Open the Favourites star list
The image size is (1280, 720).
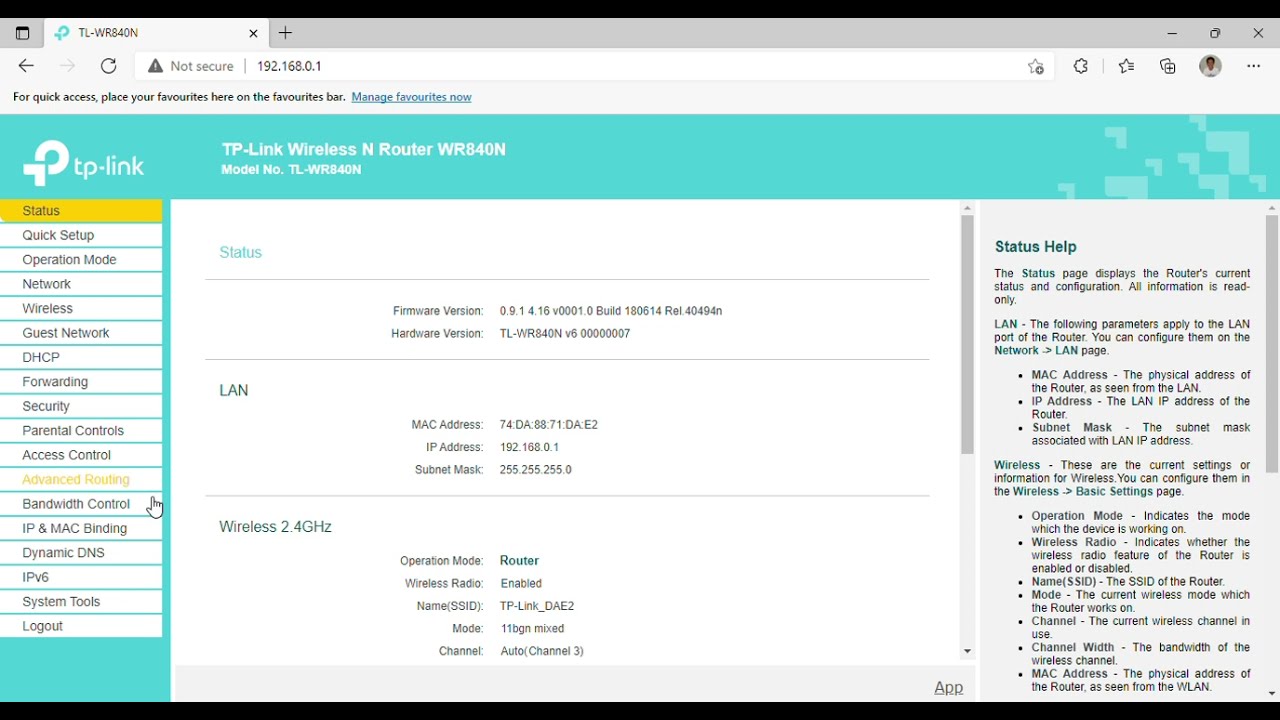1127,66
